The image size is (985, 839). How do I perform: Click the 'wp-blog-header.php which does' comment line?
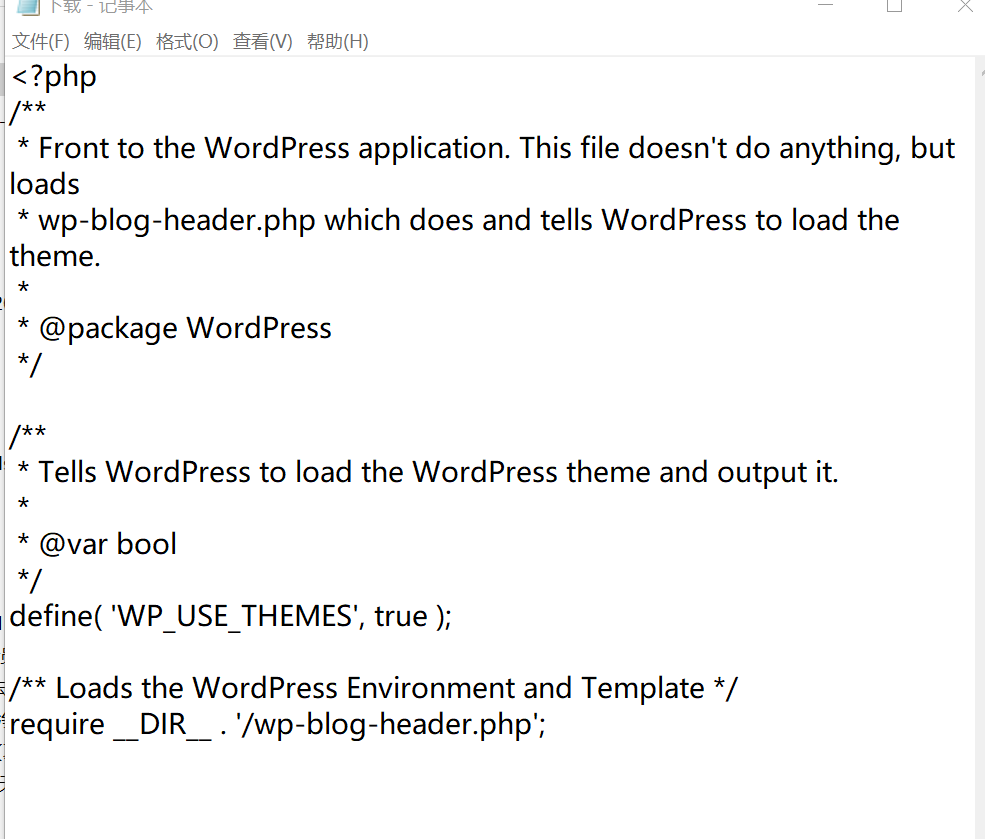[459, 220]
